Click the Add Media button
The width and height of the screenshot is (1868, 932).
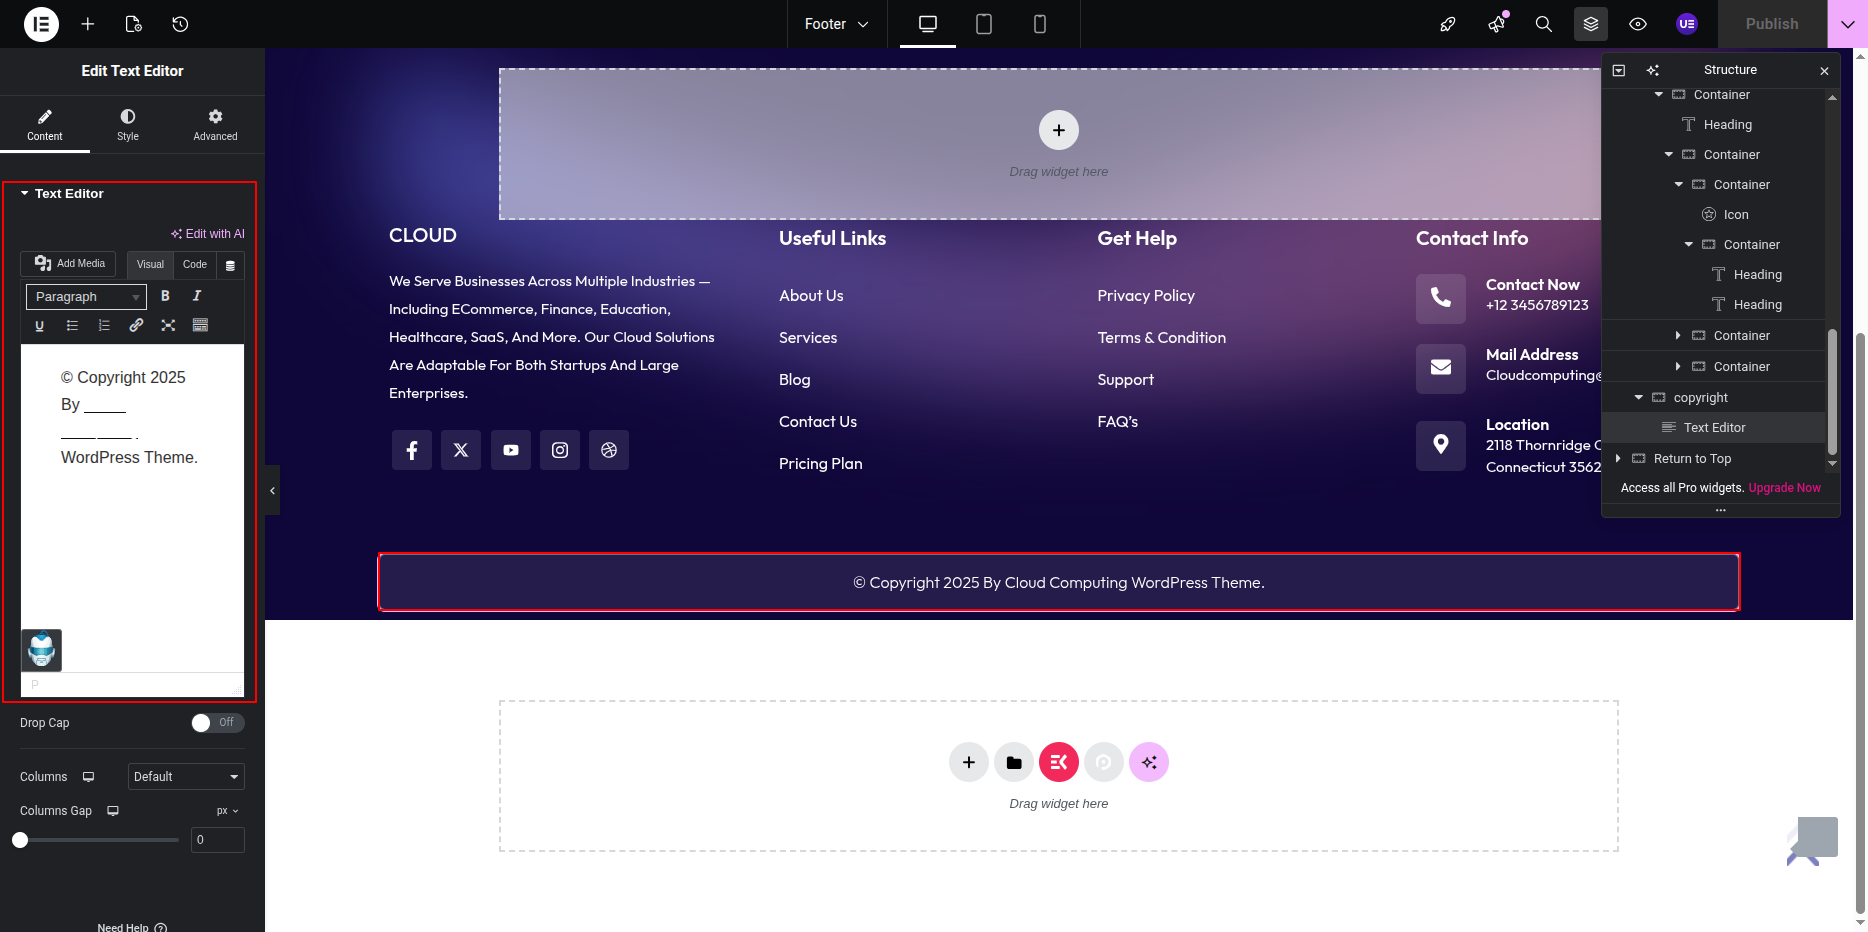(x=69, y=264)
